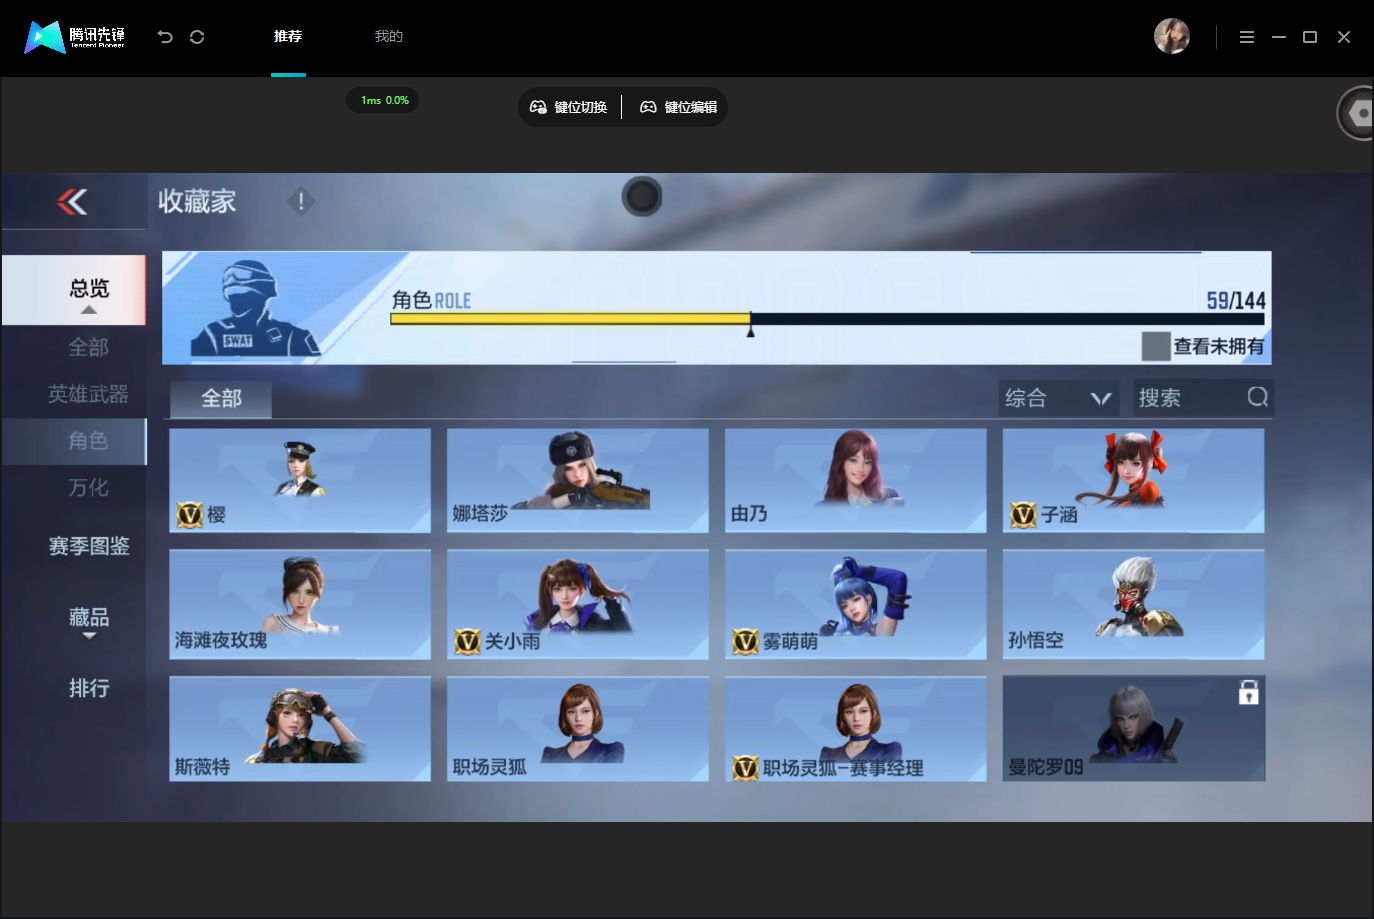
Task: Click the hexagon floating button at right edge
Action: (1356, 113)
